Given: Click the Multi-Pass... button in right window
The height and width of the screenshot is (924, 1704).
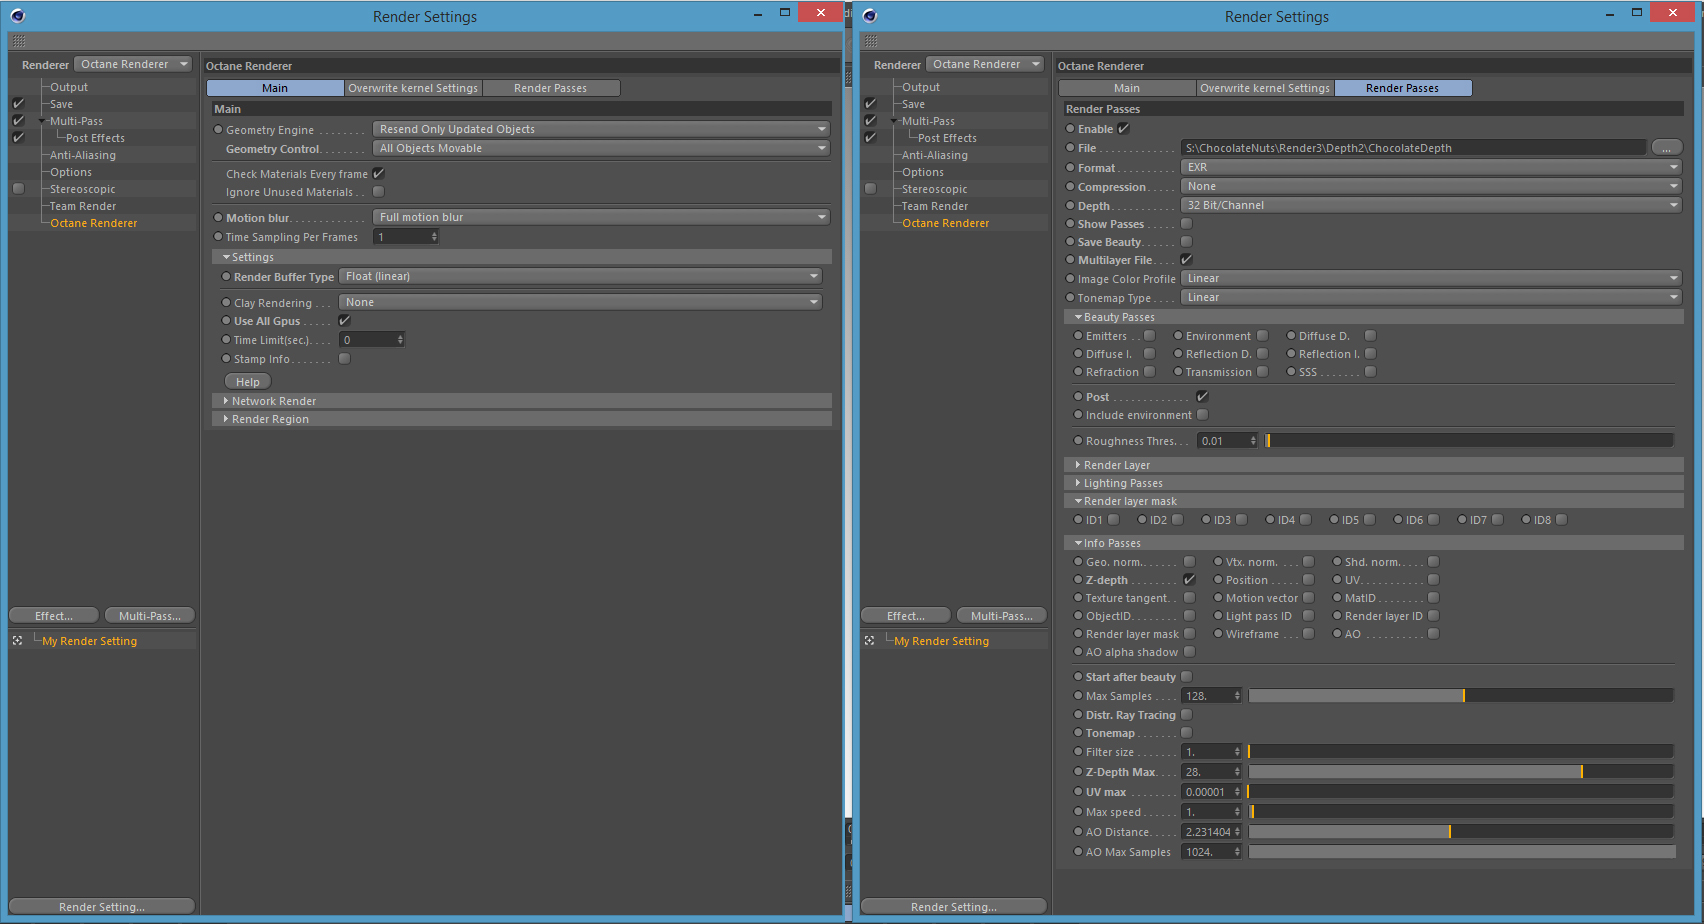Looking at the screenshot, I should [x=1002, y=615].
